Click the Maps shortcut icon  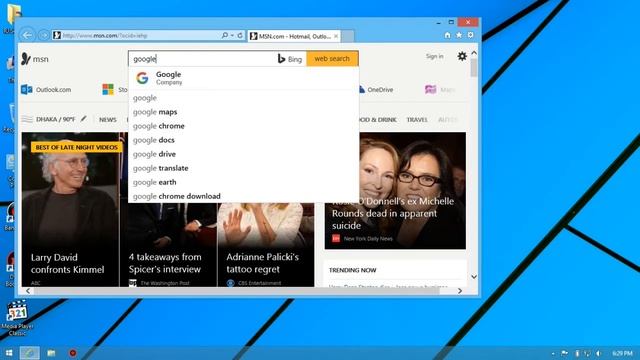click(430, 89)
